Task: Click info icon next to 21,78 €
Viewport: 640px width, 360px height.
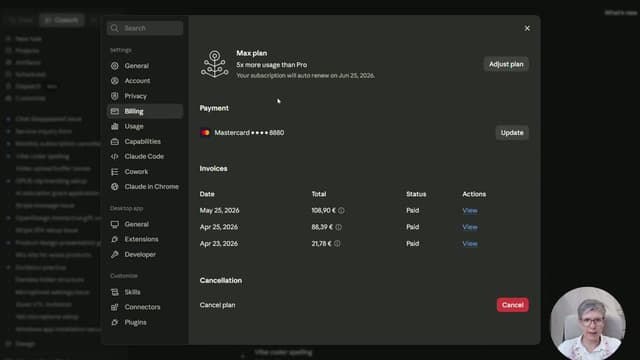Action: [x=337, y=244]
